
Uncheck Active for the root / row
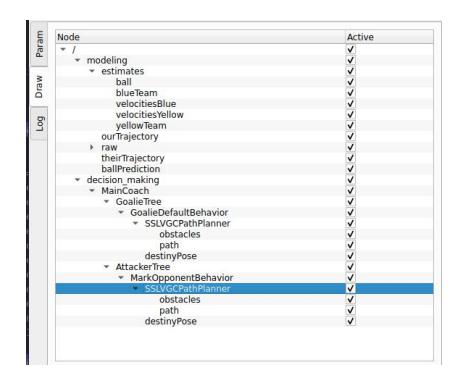(351, 49)
